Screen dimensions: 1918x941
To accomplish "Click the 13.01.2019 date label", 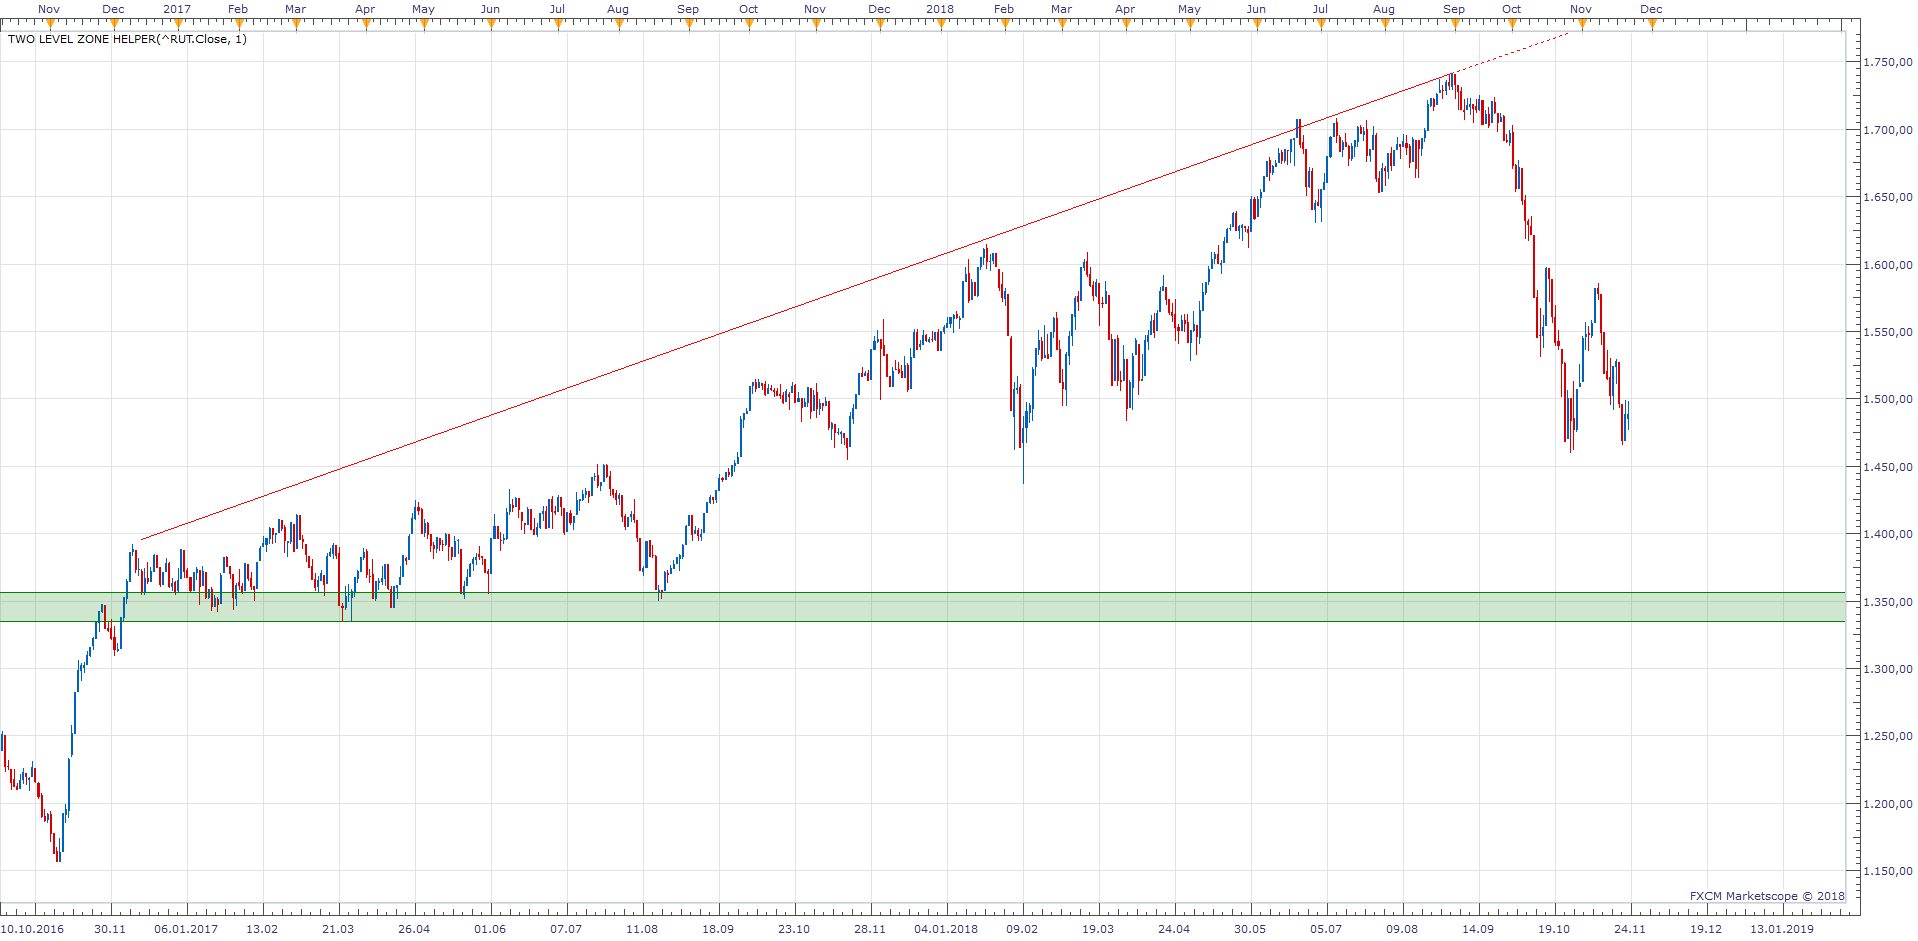I will point(1782,929).
